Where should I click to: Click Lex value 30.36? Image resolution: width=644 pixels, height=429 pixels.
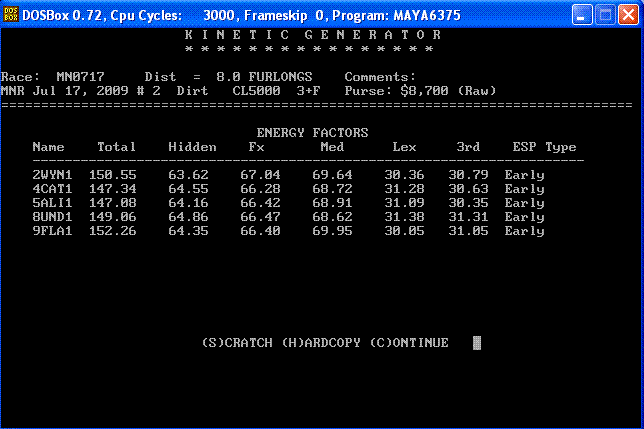click(404, 175)
